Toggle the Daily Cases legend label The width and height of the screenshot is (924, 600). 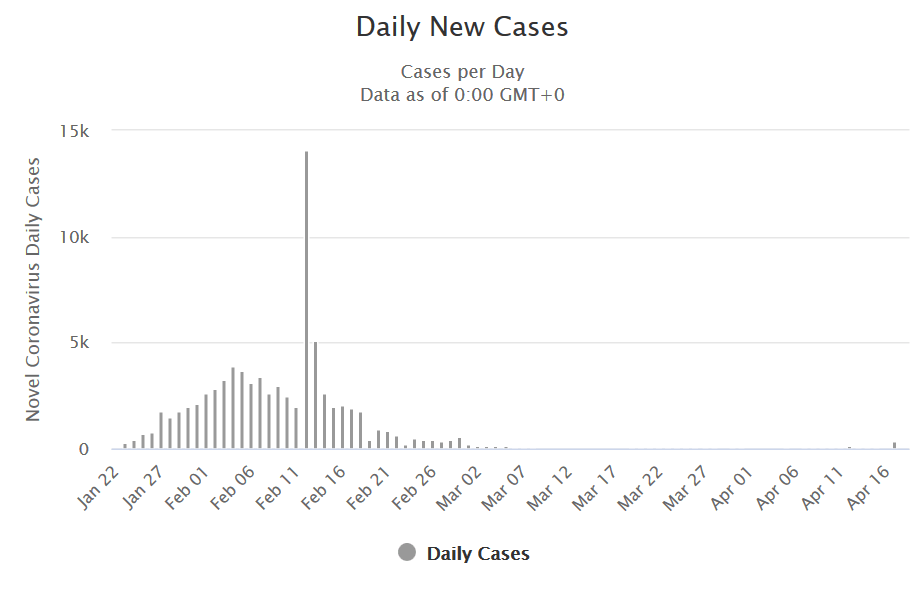478,553
